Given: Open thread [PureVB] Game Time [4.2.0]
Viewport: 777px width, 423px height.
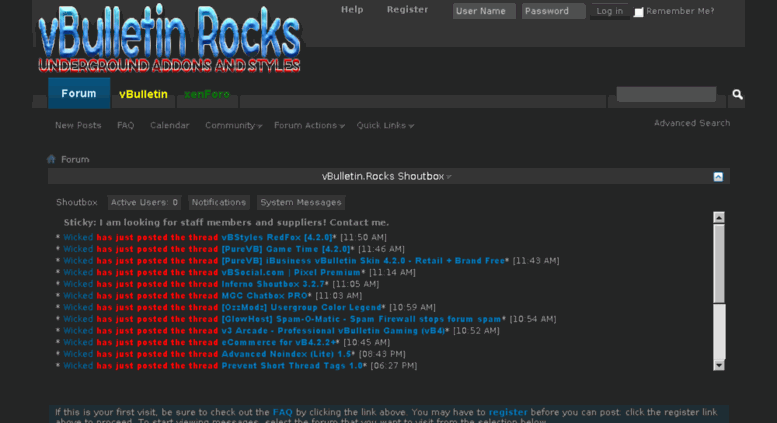Looking at the screenshot, I should (286, 249).
